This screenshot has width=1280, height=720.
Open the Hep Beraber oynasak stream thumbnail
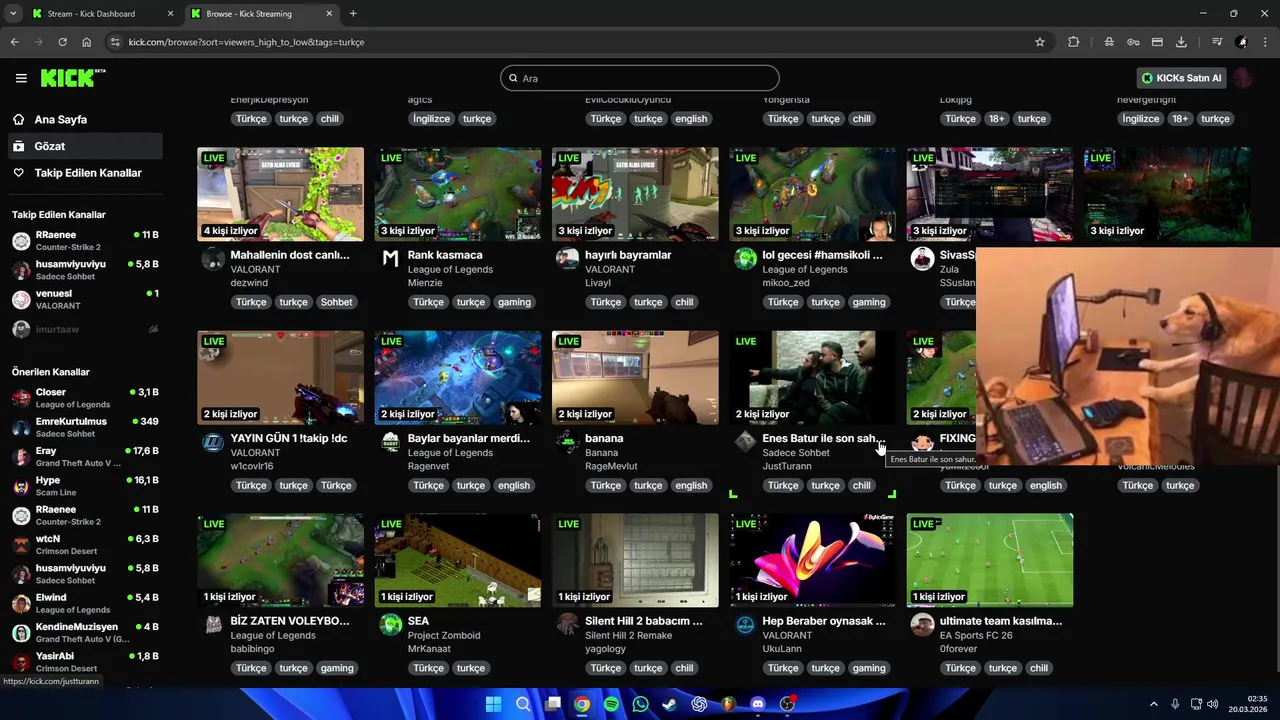tap(812, 560)
